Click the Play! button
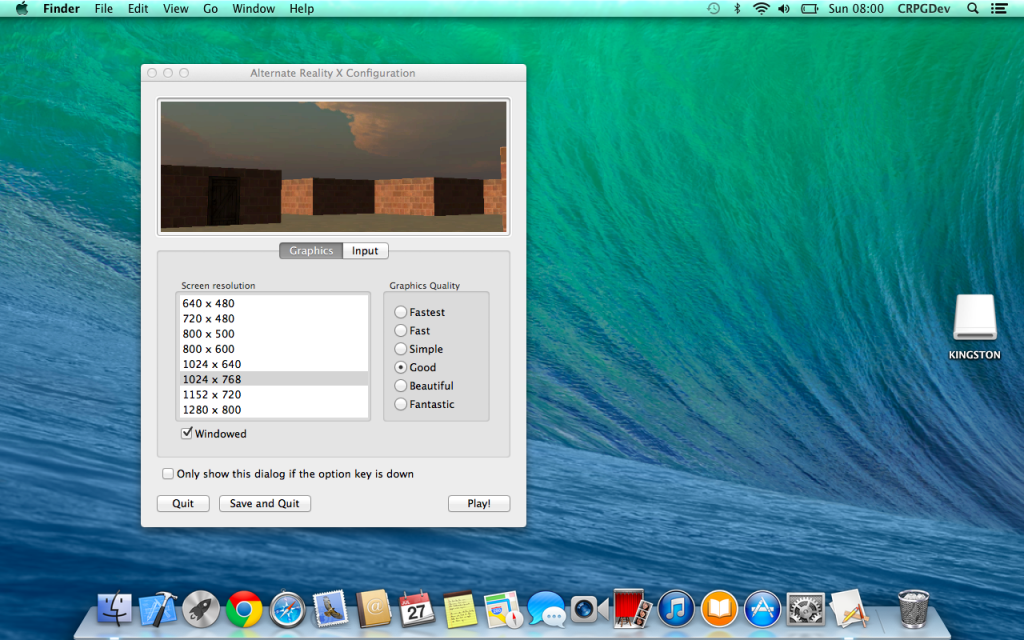 [479, 504]
